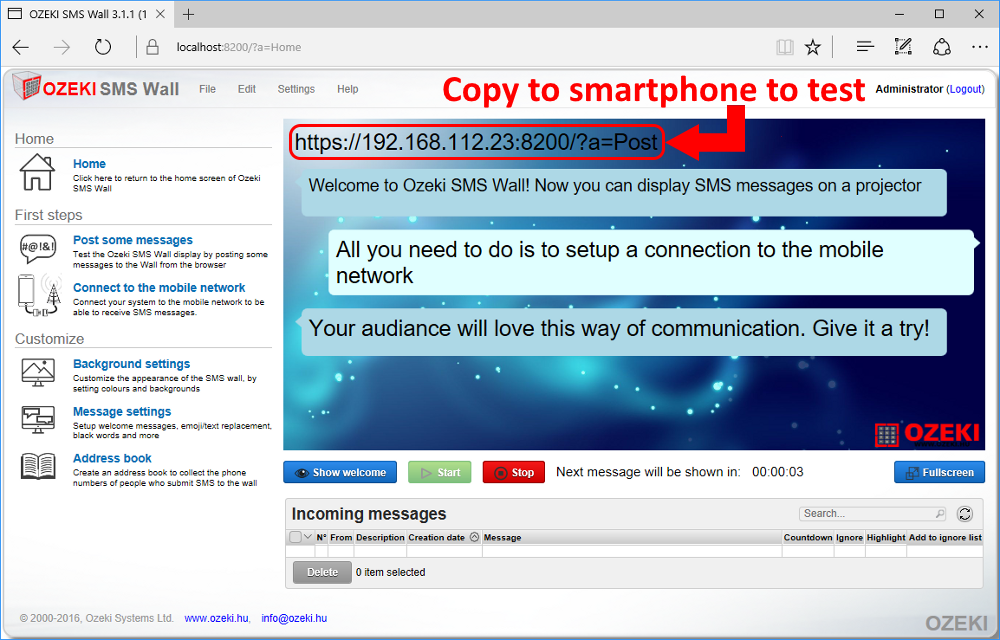Screen dimensions: 1000x640
Task: Toggle sort arrow on Creation date column
Action: point(474,537)
